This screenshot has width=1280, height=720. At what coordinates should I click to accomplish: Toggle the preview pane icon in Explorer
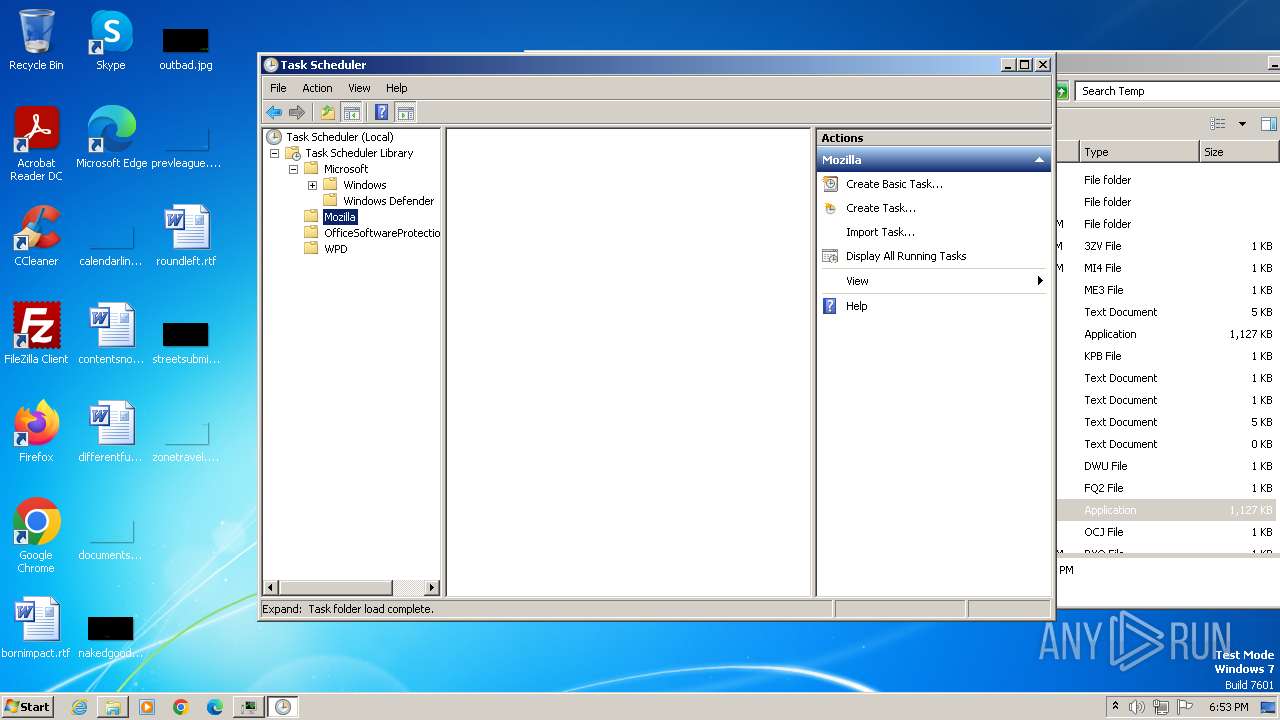pos(1268,124)
